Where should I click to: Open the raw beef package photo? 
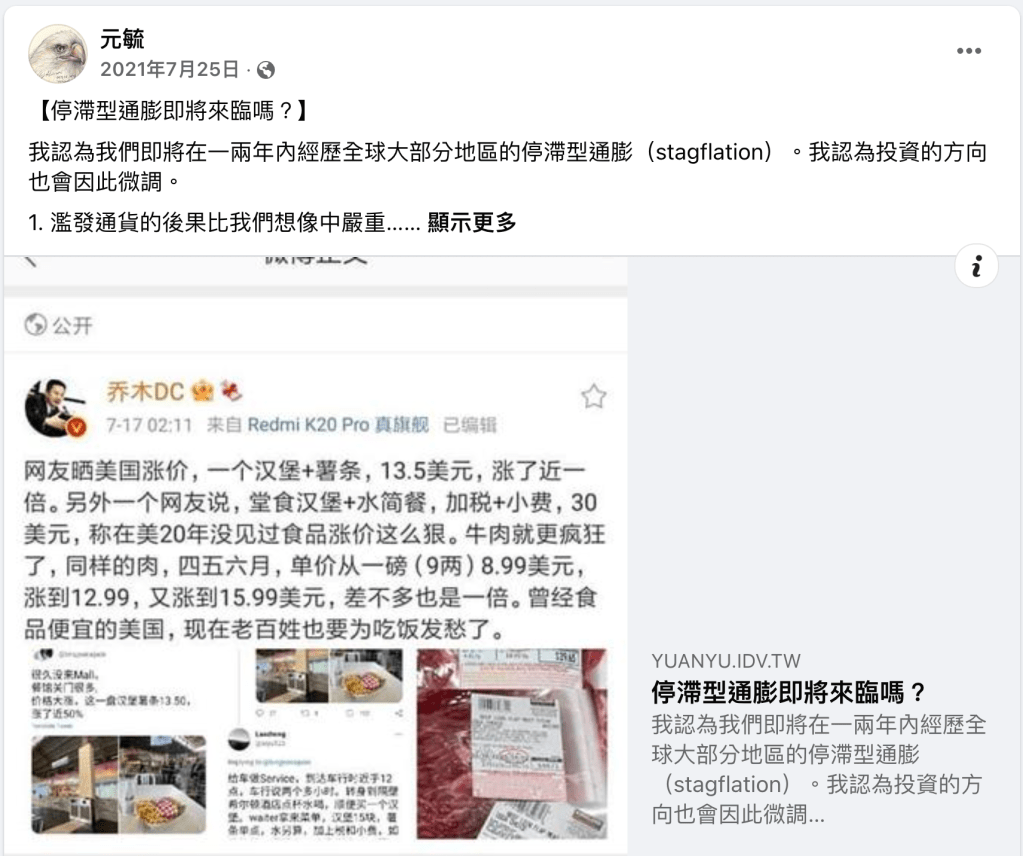tap(512, 744)
